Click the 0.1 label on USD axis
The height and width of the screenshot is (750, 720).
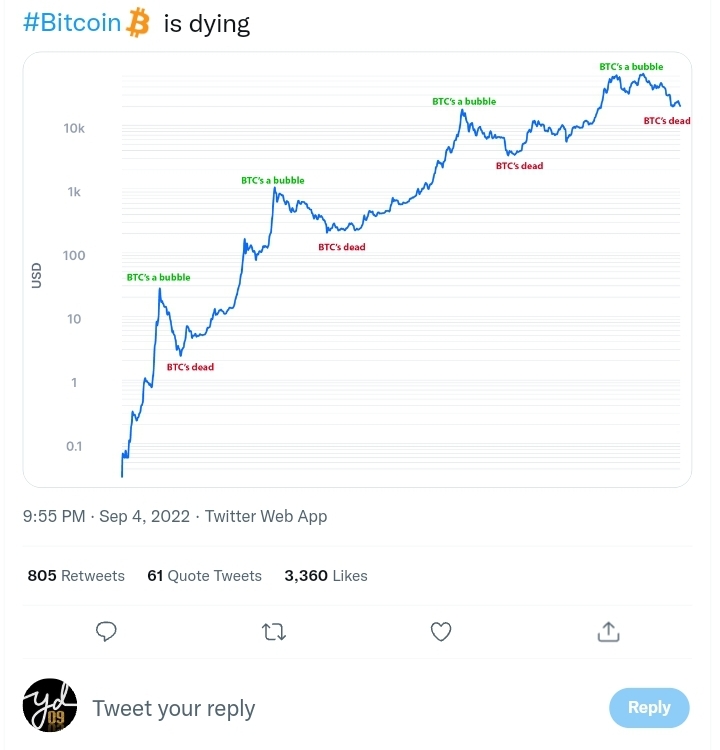click(74, 446)
